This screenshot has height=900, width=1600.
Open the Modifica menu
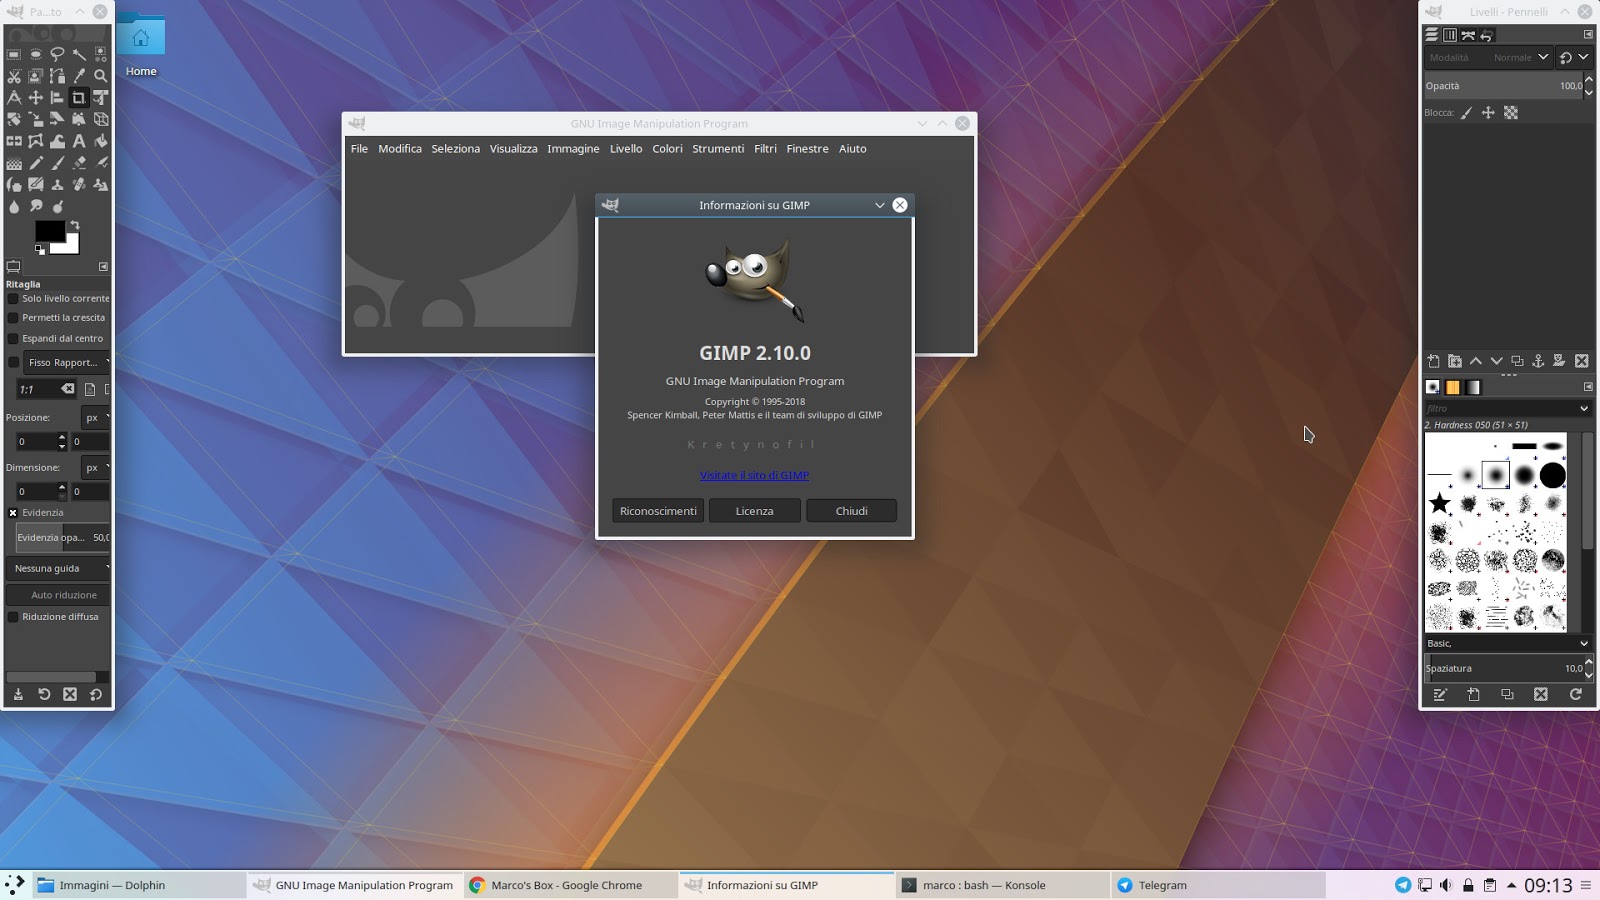click(x=400, y=149)
